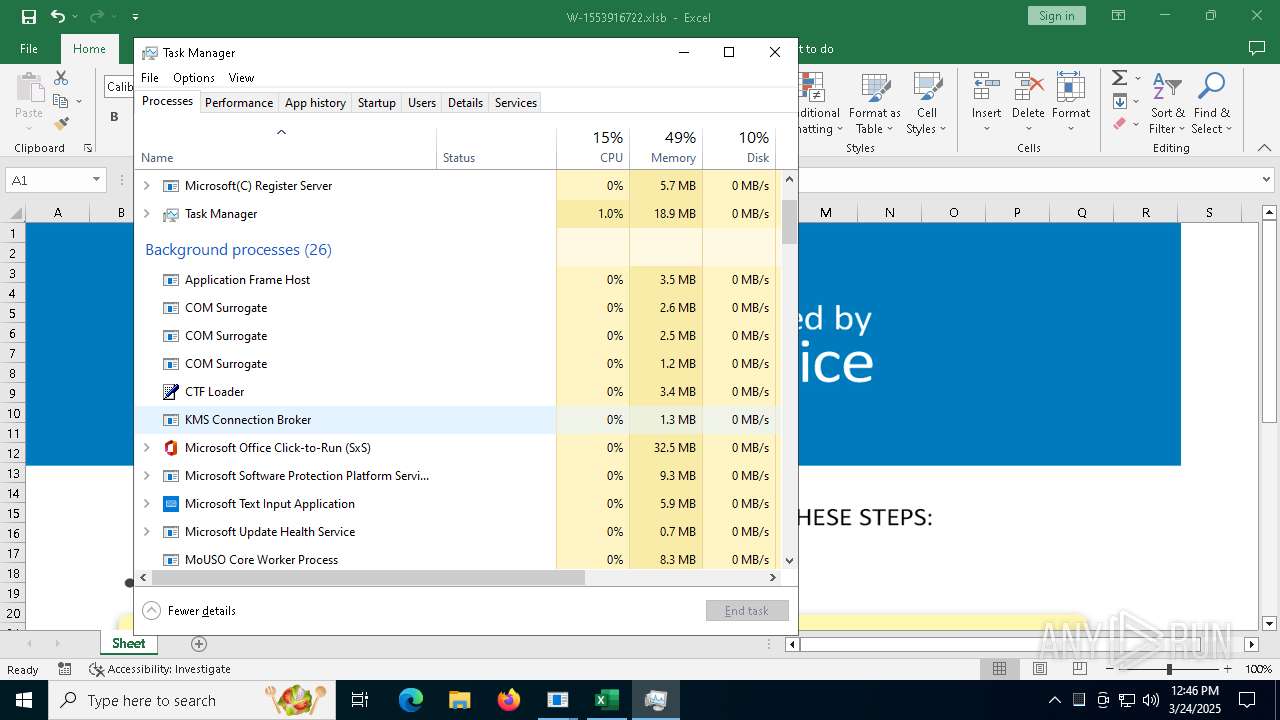This screenshot has width=1280, height=720.
Task: Switch to Performance tab
Action: pos(239,103)
